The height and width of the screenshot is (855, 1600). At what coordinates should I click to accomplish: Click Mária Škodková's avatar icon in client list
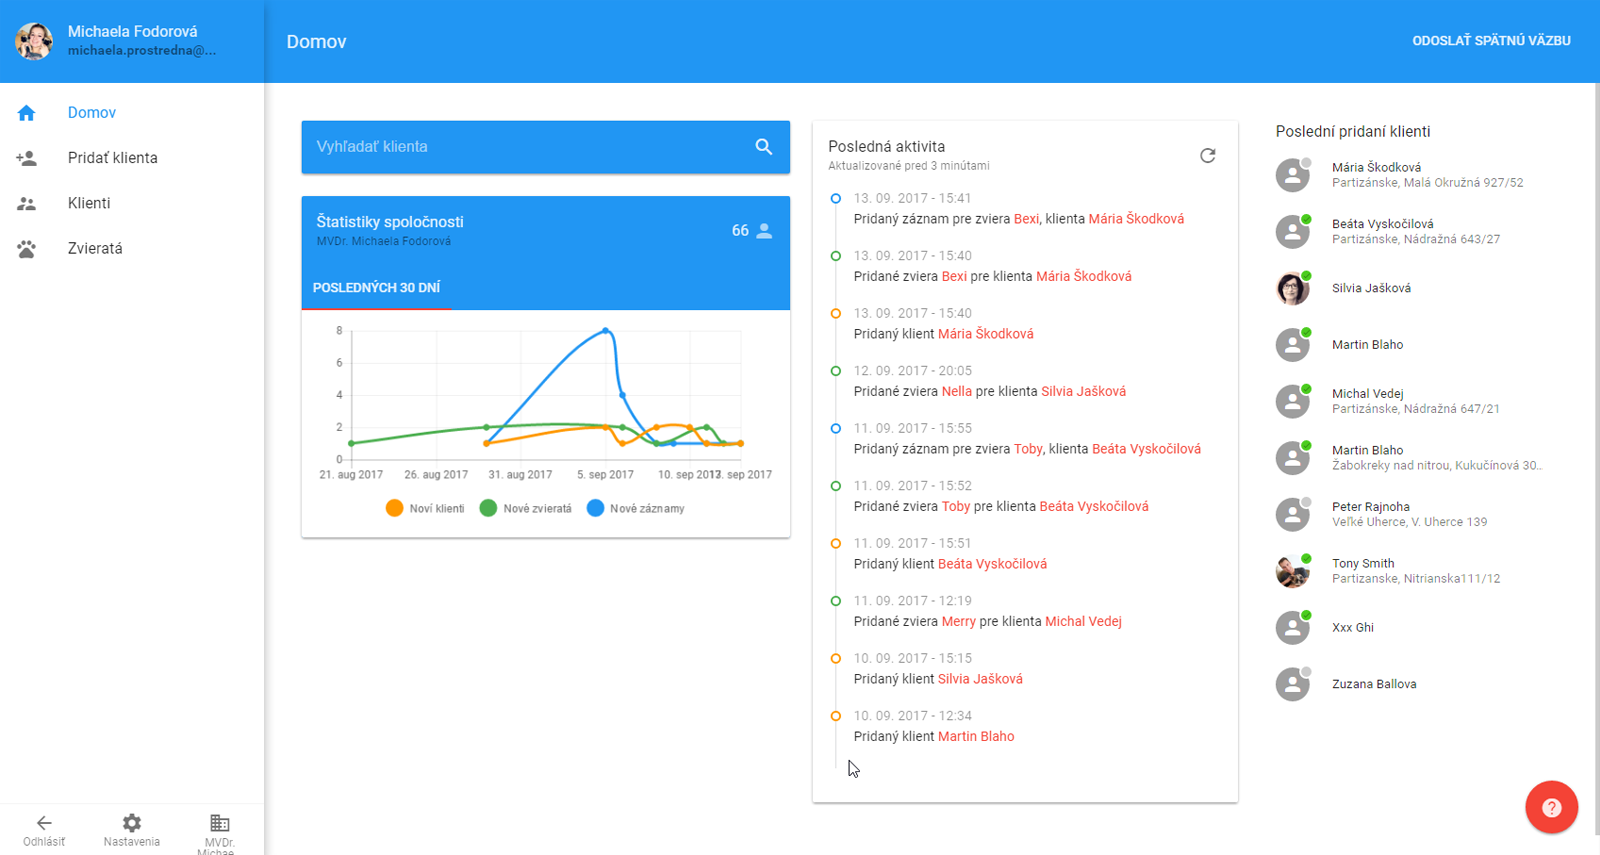(1293, 175)
